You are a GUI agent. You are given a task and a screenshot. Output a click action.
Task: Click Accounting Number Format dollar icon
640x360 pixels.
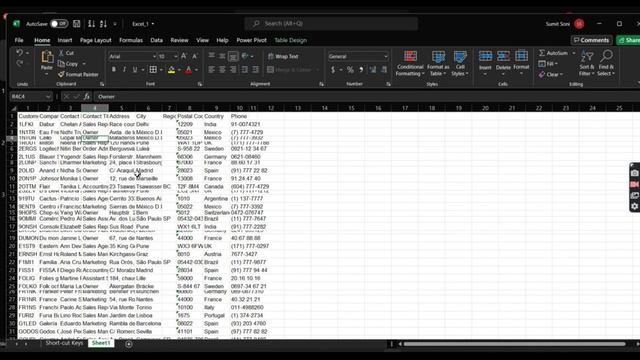[333, 70]
